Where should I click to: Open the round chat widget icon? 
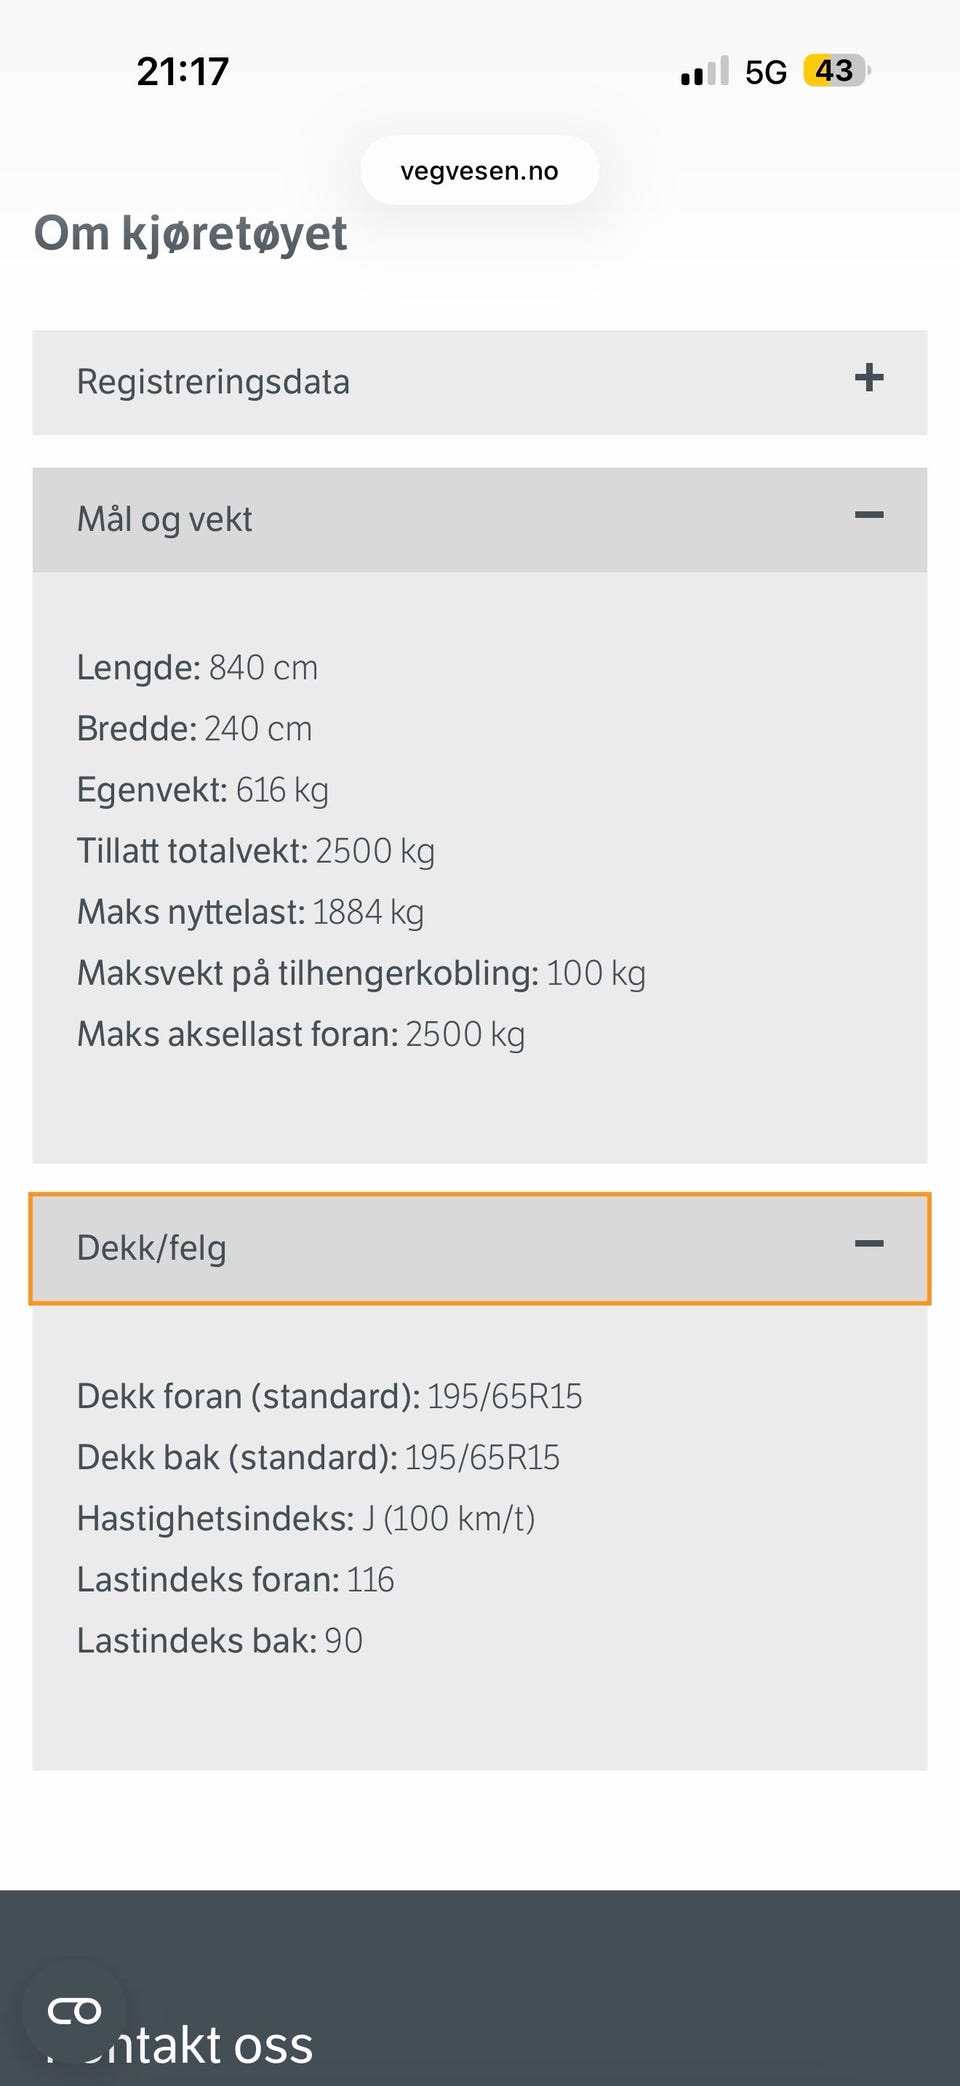click(75, 2011)
